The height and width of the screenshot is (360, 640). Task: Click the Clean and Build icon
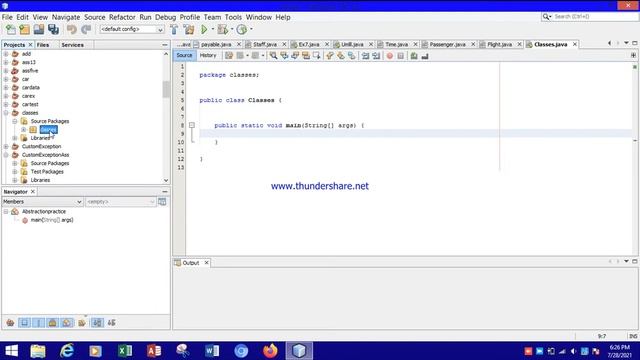click(189, 29)
